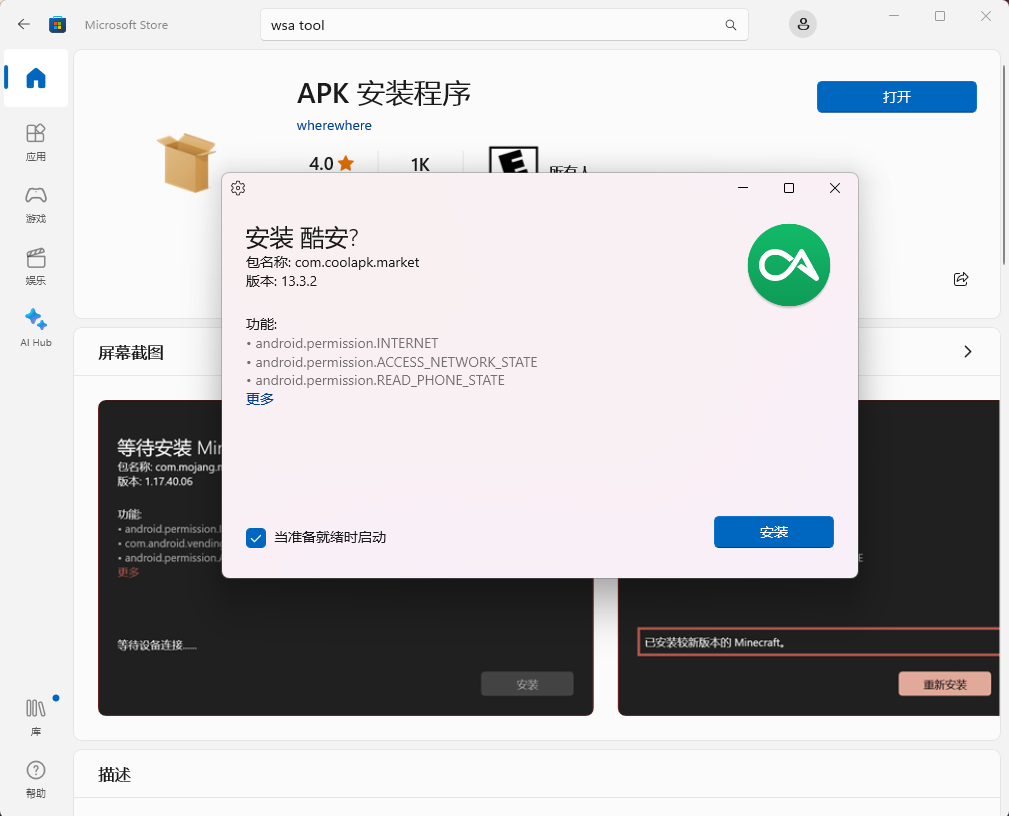The image size is (1009, 816).
Task: Click the Coolapk green app icon
Action: [x=788, y=265]
